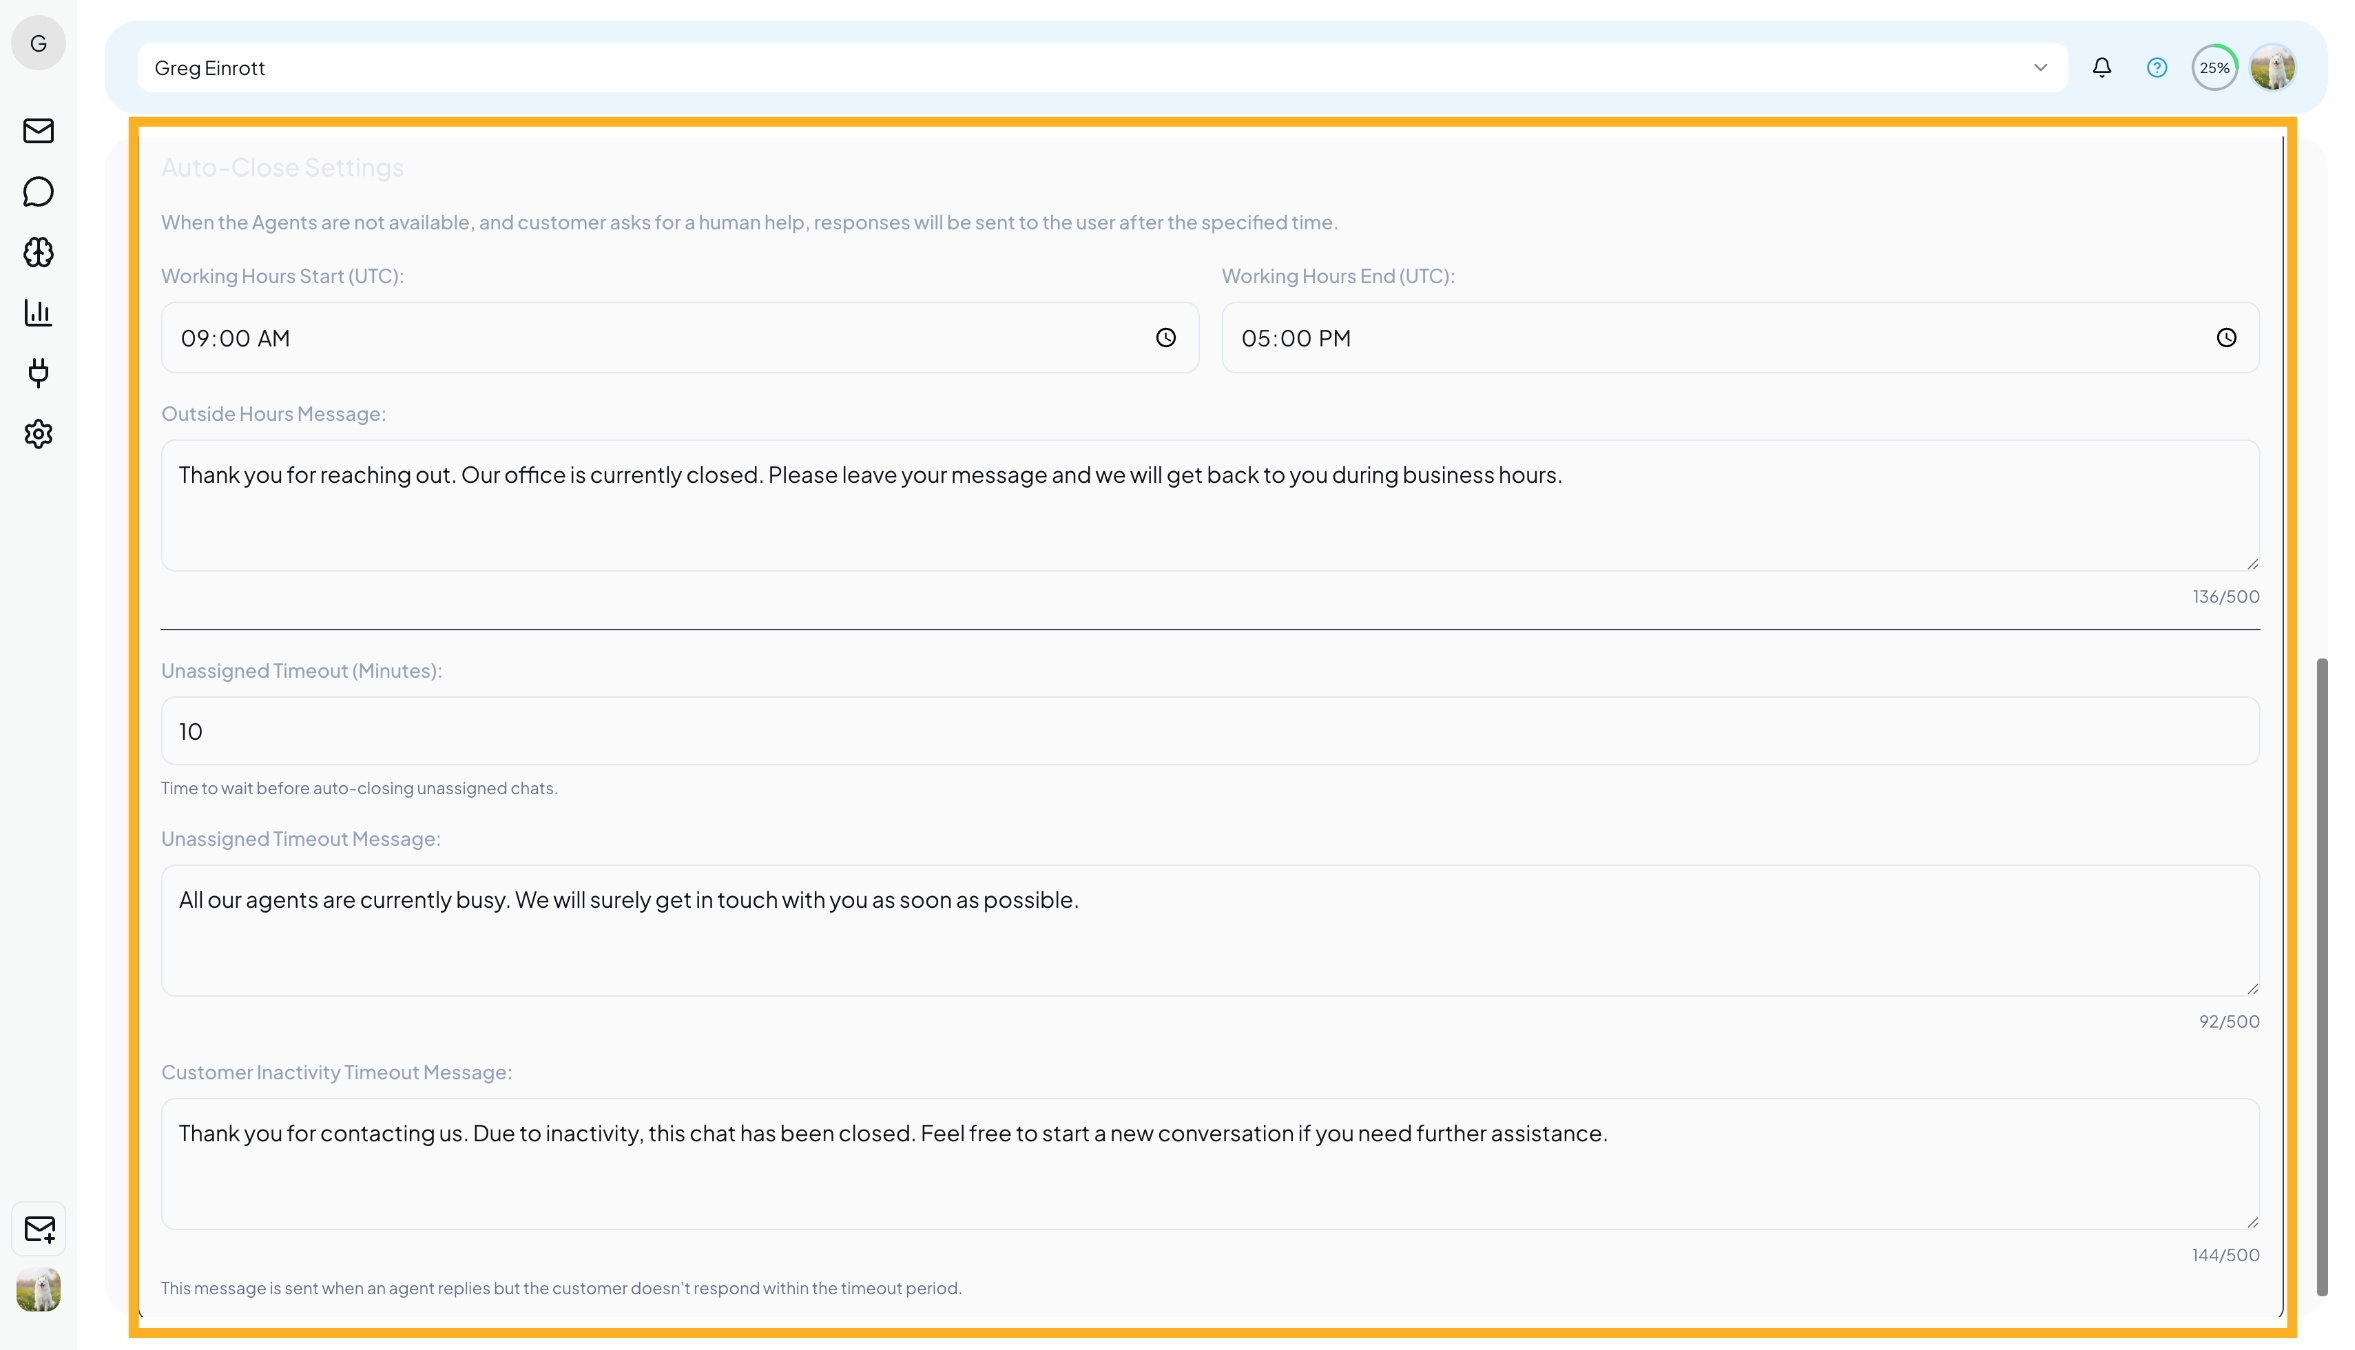Click the profile avatar at bottom of sidebar

point(38,1290)
